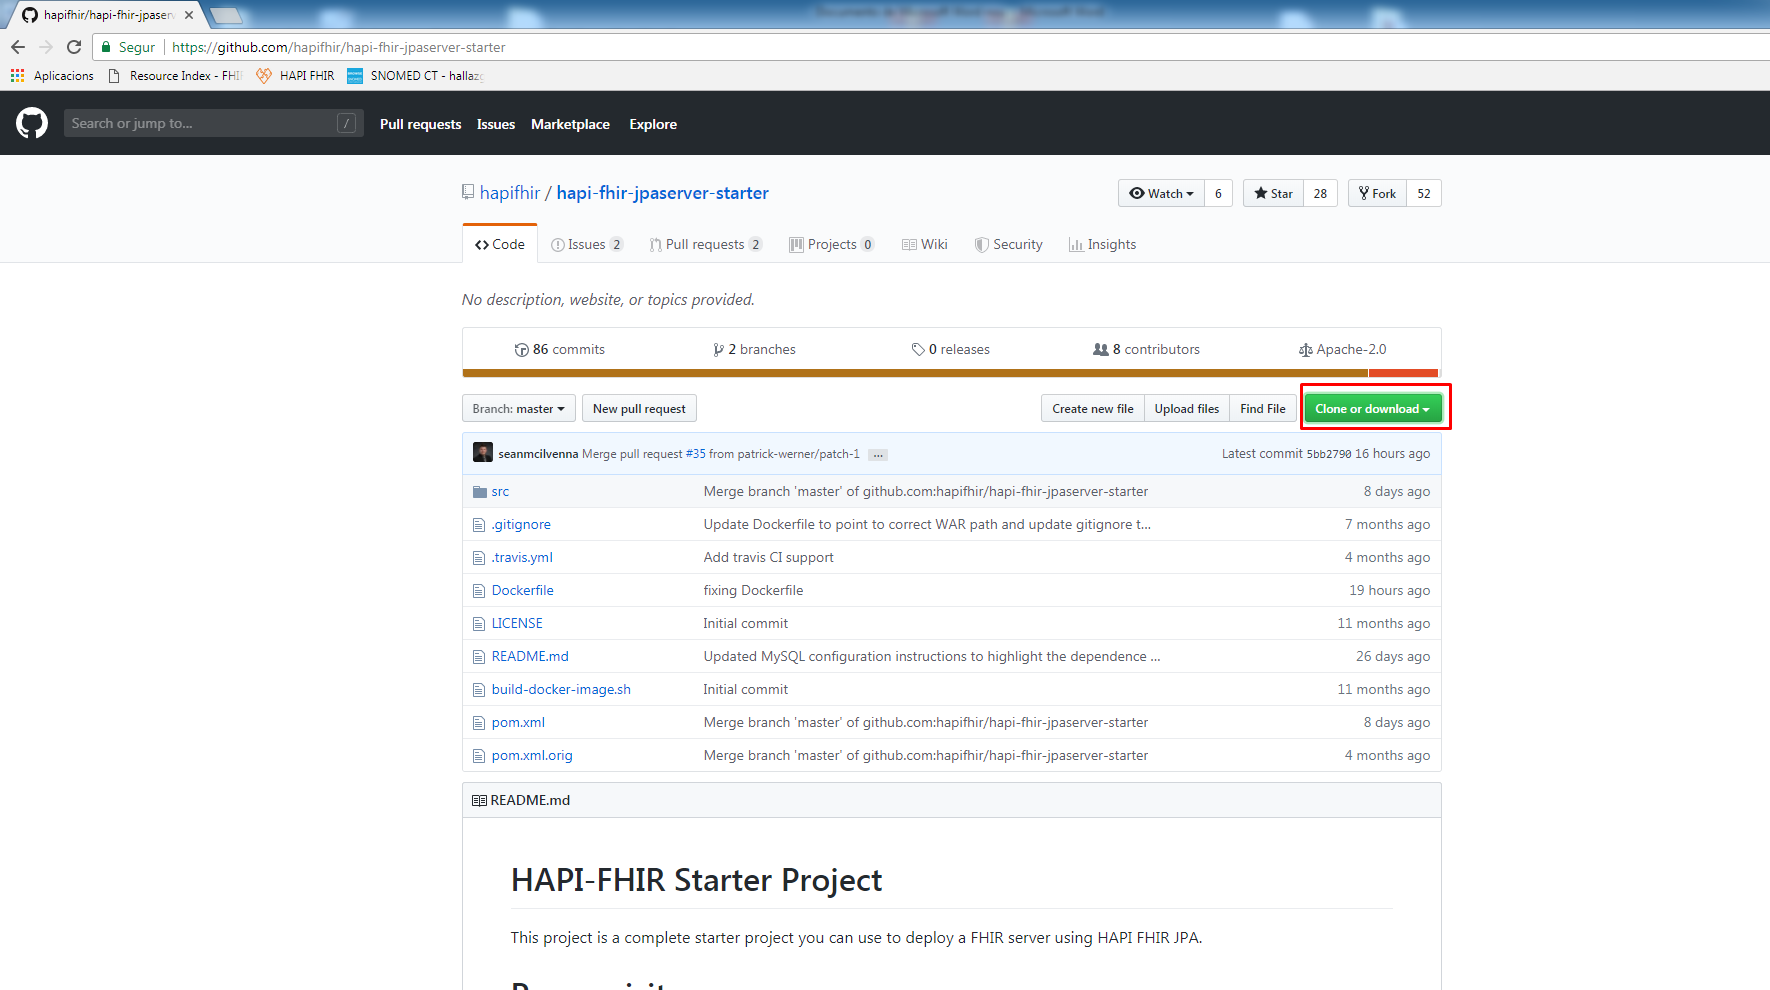
Task: Go back with browser back arrow
Action: [x=18, y=47]
